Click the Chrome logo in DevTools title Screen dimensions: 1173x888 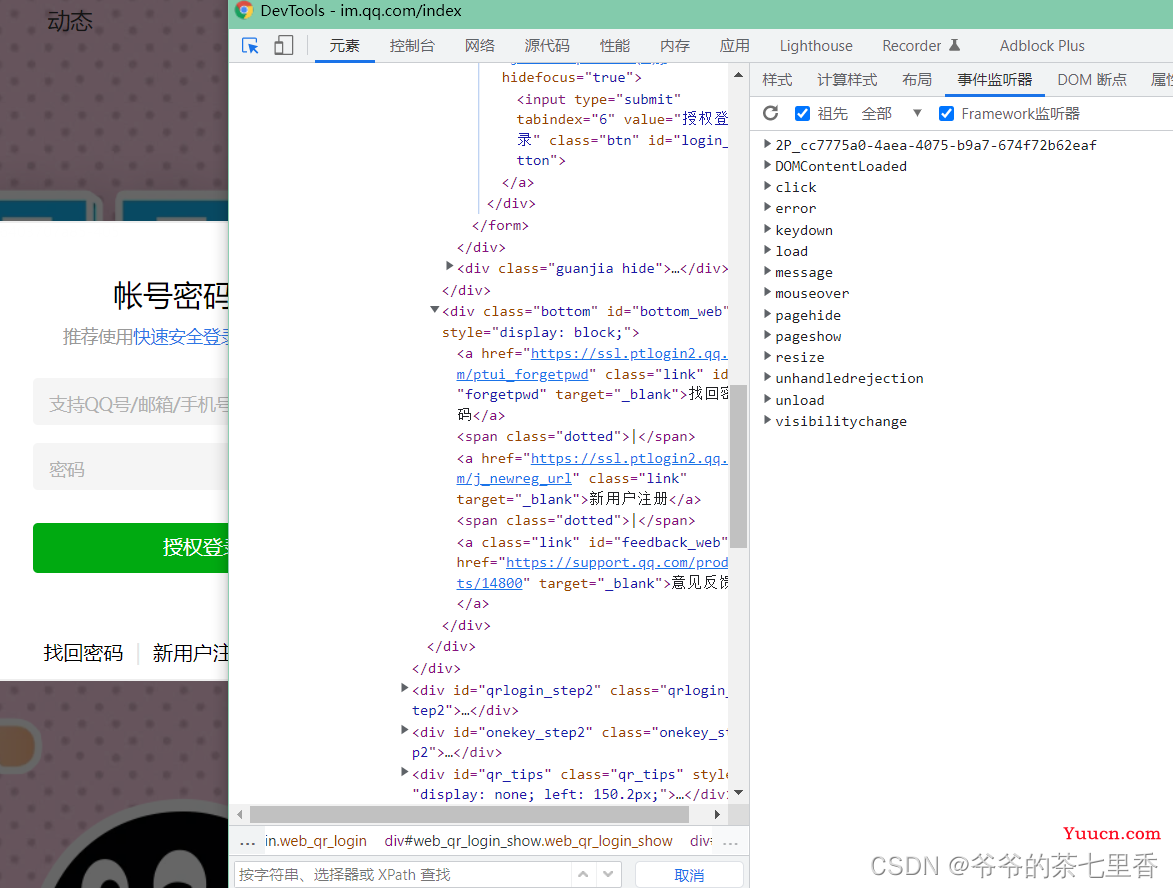click(244, 10)
